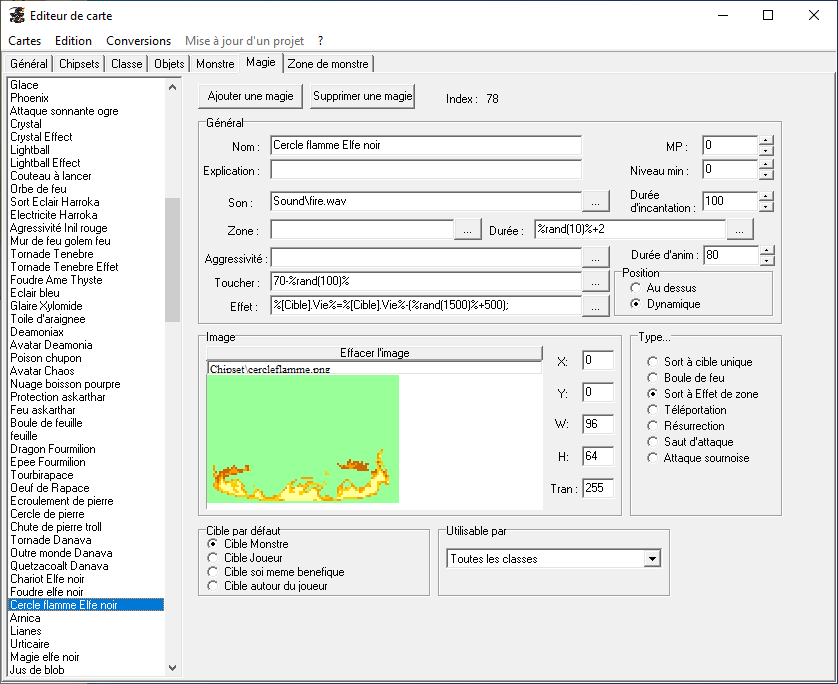The image size is (838, 684).
Task: Open the Zone field browse button
Action: [467, 231]
